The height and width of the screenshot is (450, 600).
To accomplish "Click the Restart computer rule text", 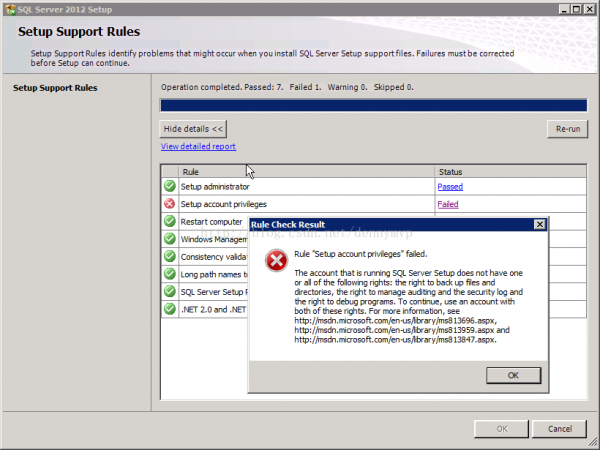I will (x=211, y=222).
